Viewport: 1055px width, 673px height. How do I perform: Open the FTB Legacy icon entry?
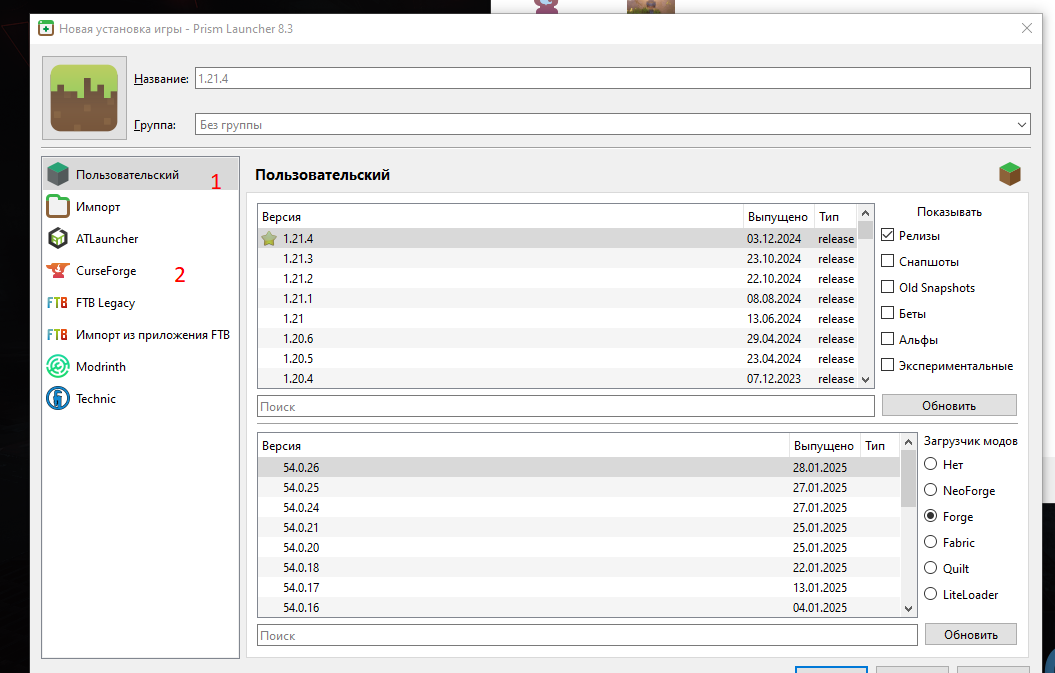point(58,303)
